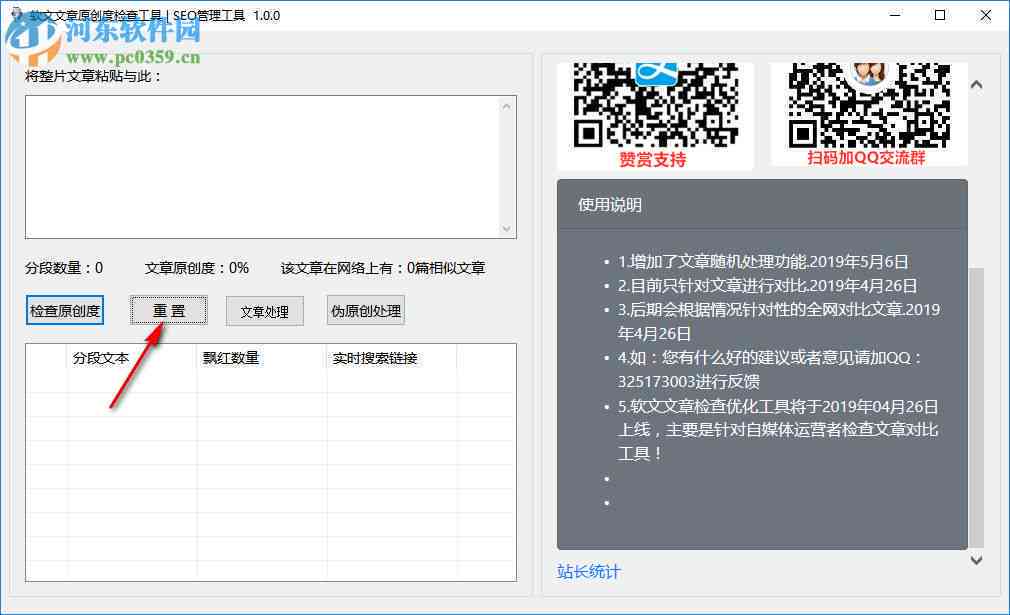Image resolution: width=1010 pixels, height=615 pixels.
Task: Click the right panel scroll up arrow
Action: click(x=977, y=84)
